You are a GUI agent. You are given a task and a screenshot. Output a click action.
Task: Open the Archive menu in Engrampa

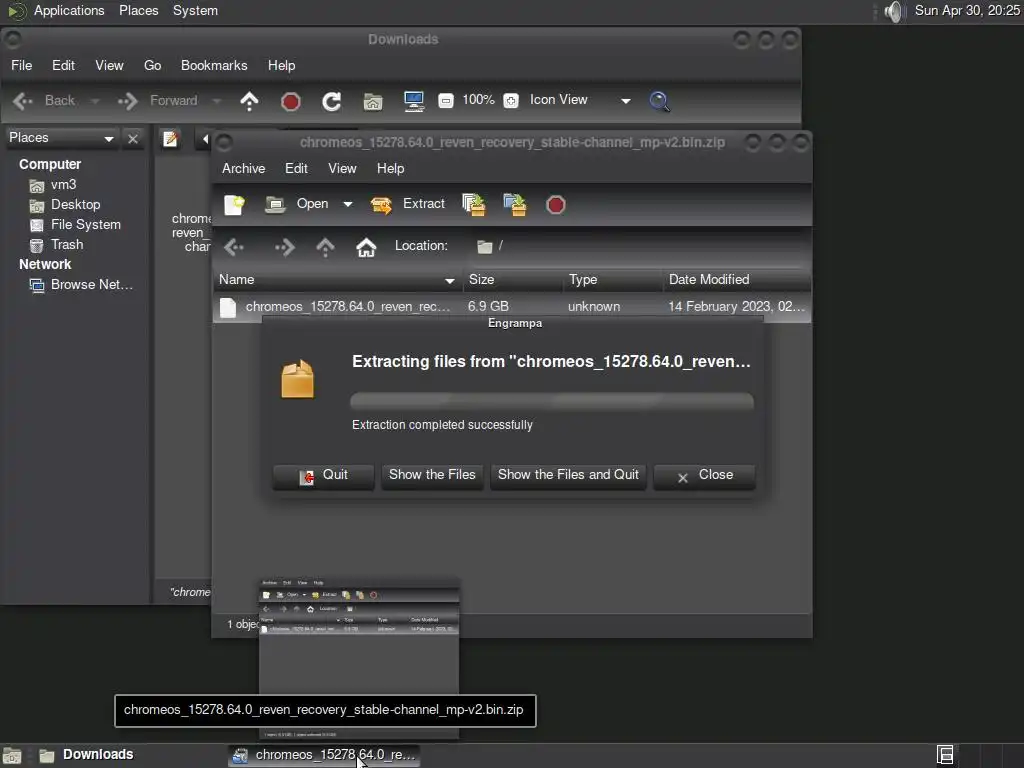(244, 168)
